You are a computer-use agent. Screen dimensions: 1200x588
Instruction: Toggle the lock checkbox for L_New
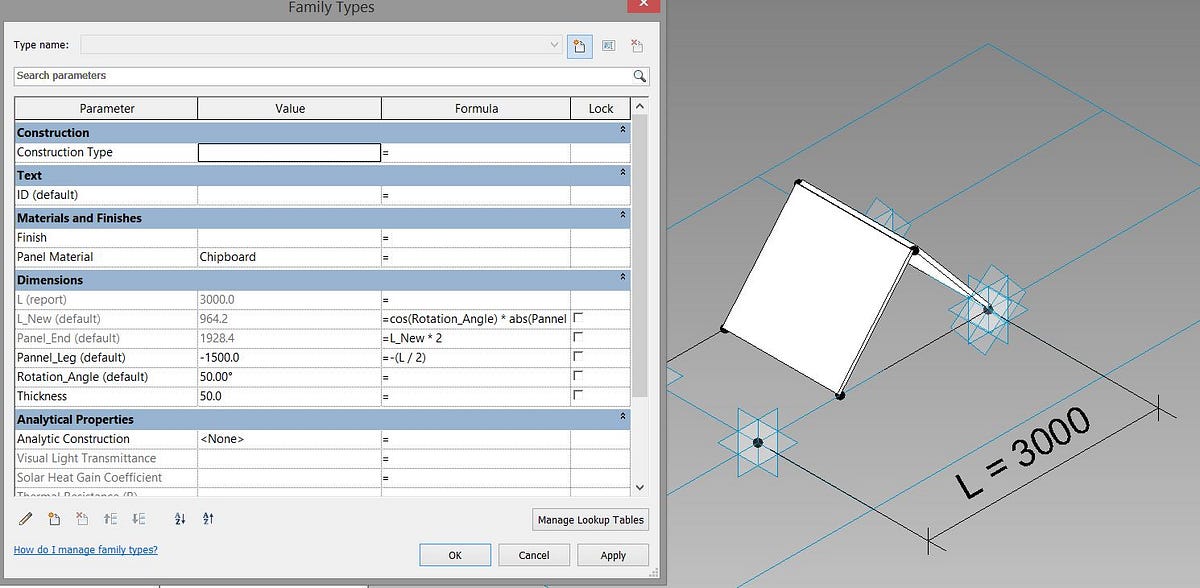click(577, 318)
